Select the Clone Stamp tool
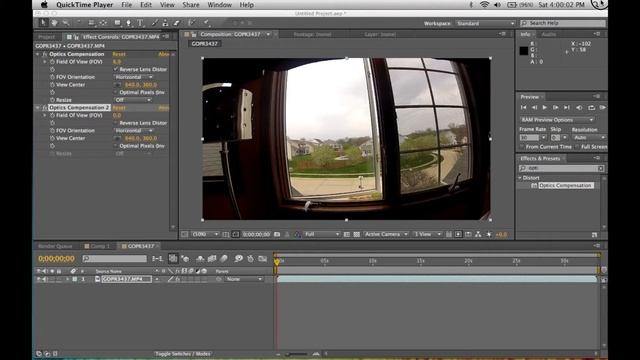The height and width of the screenshot is (360, 640). [165, 23]
